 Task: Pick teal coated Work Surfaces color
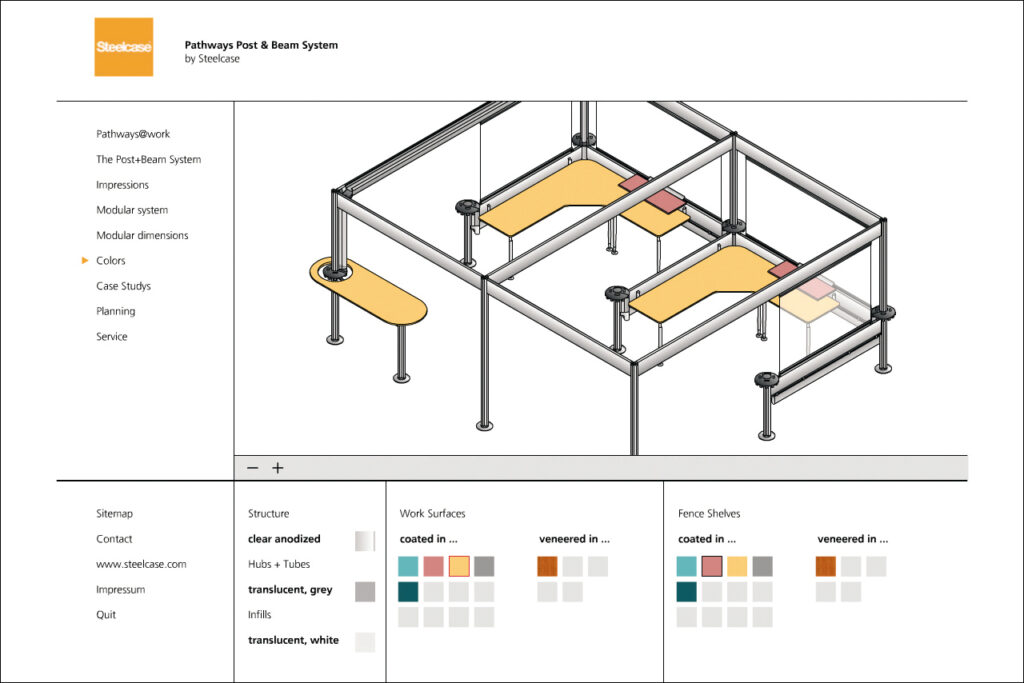pyautogui.click(x=408, y=566)
